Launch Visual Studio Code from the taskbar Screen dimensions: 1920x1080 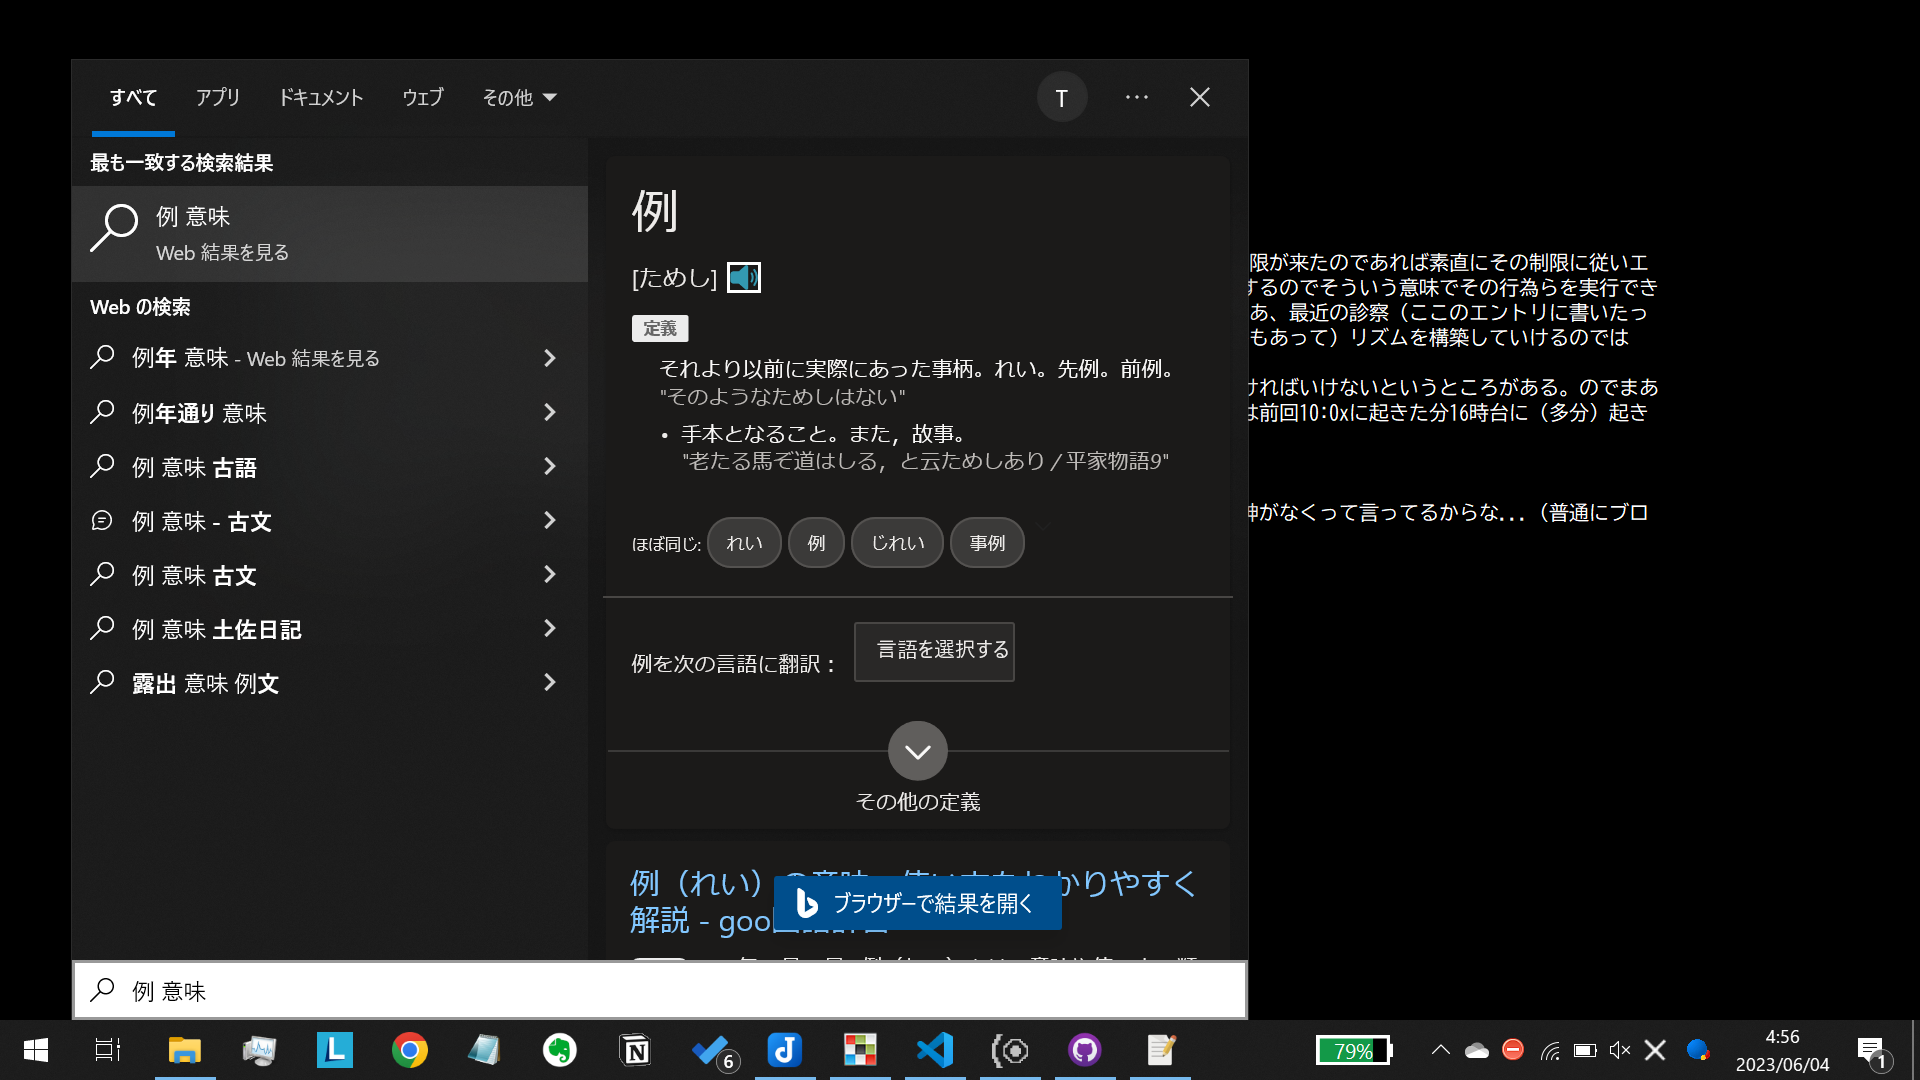[934, 1050]
